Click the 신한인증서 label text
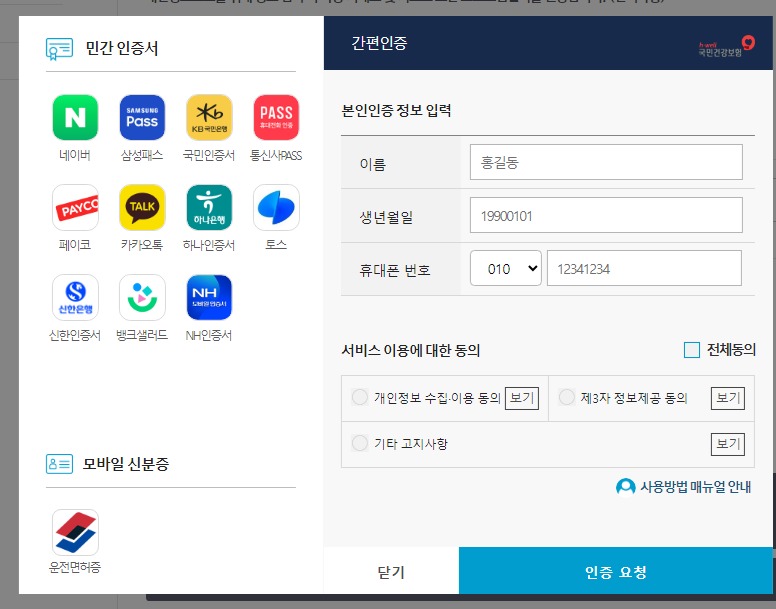 75,335
